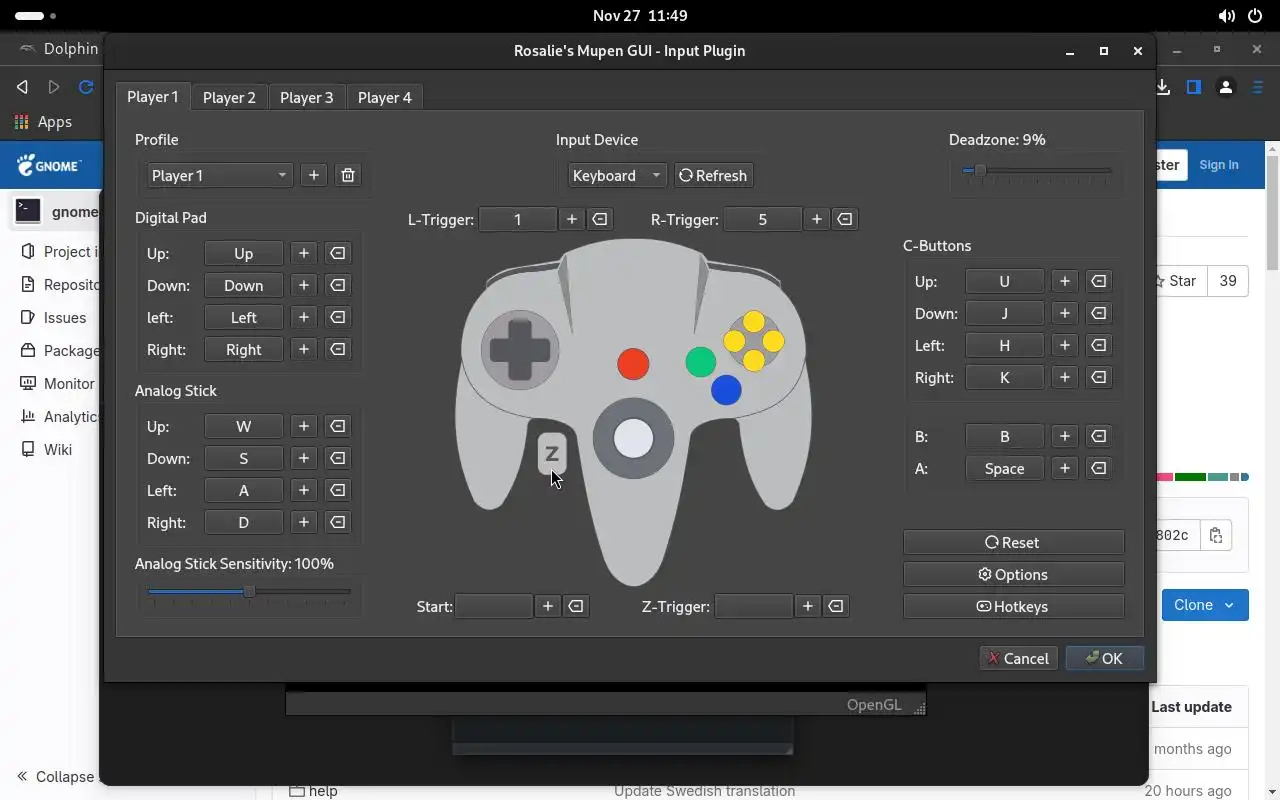
Task: Add binding for C-Buttons Left
Action: [1065, 345]
